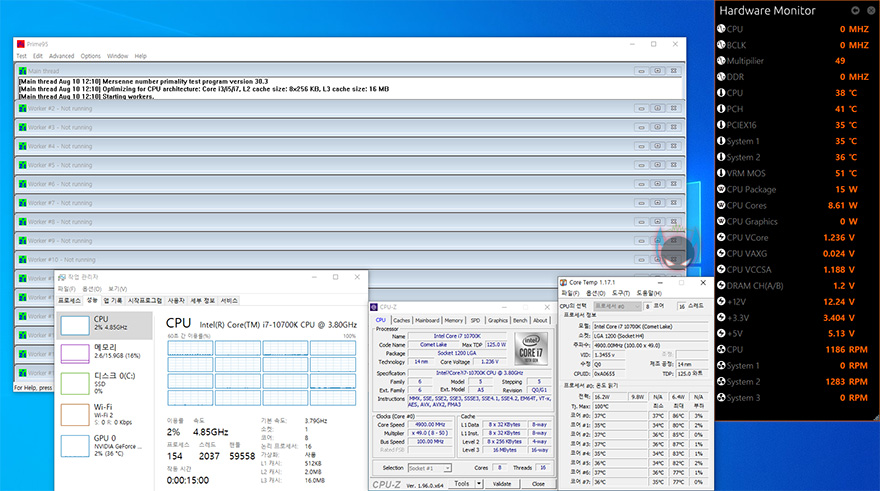Viewport: 880px width, 491px height.
Task: Switch to the Caches tab in CPU-Z
Action: click(401, 320)
